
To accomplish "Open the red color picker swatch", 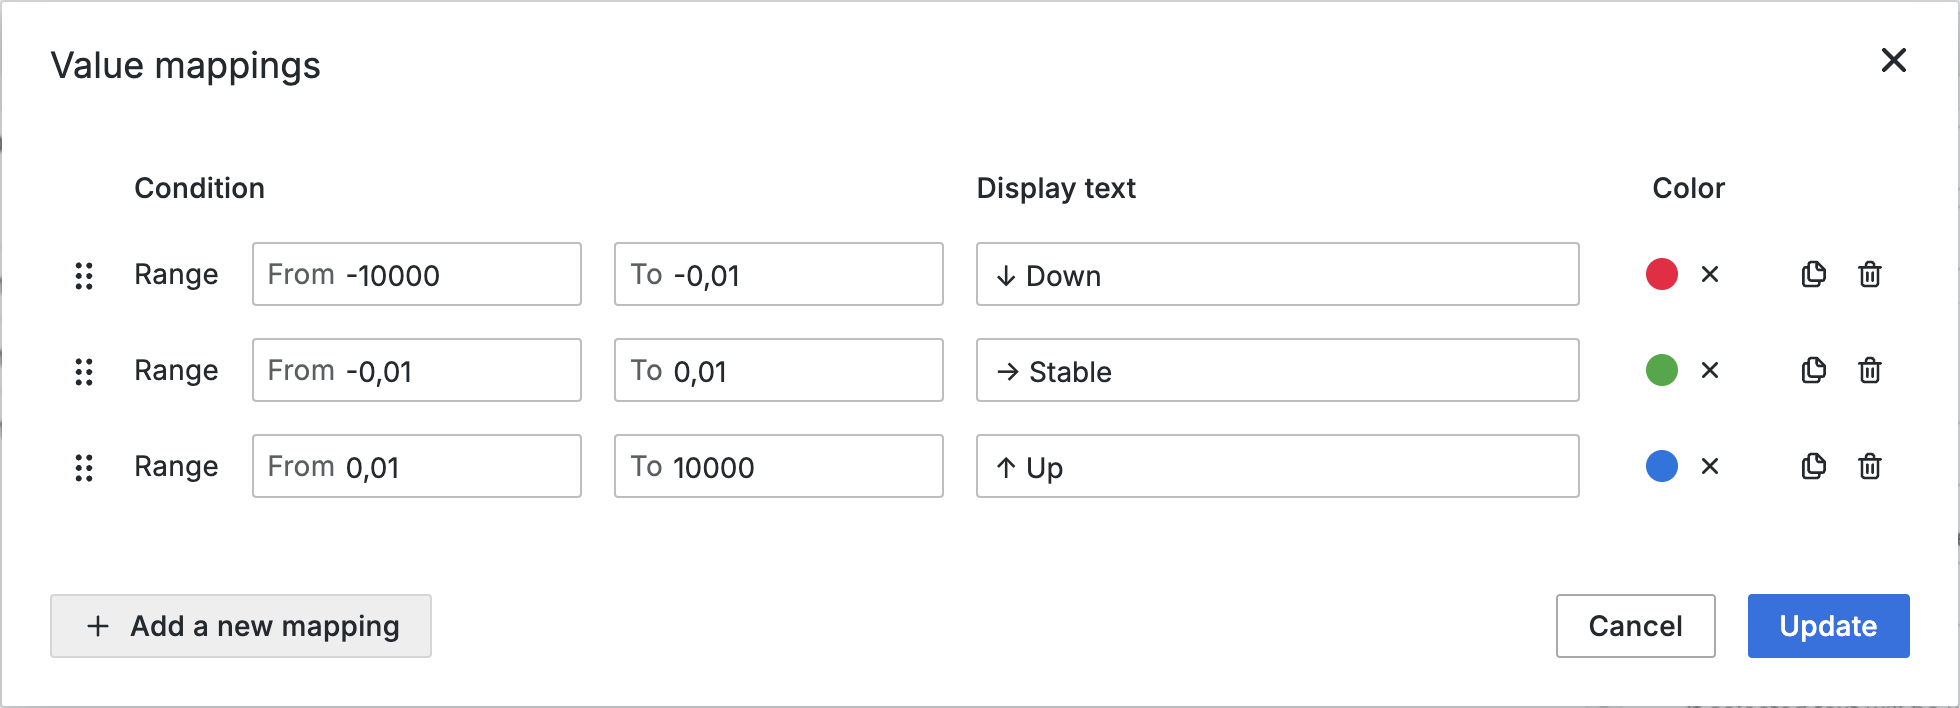I will click(x=1661, y=274).
